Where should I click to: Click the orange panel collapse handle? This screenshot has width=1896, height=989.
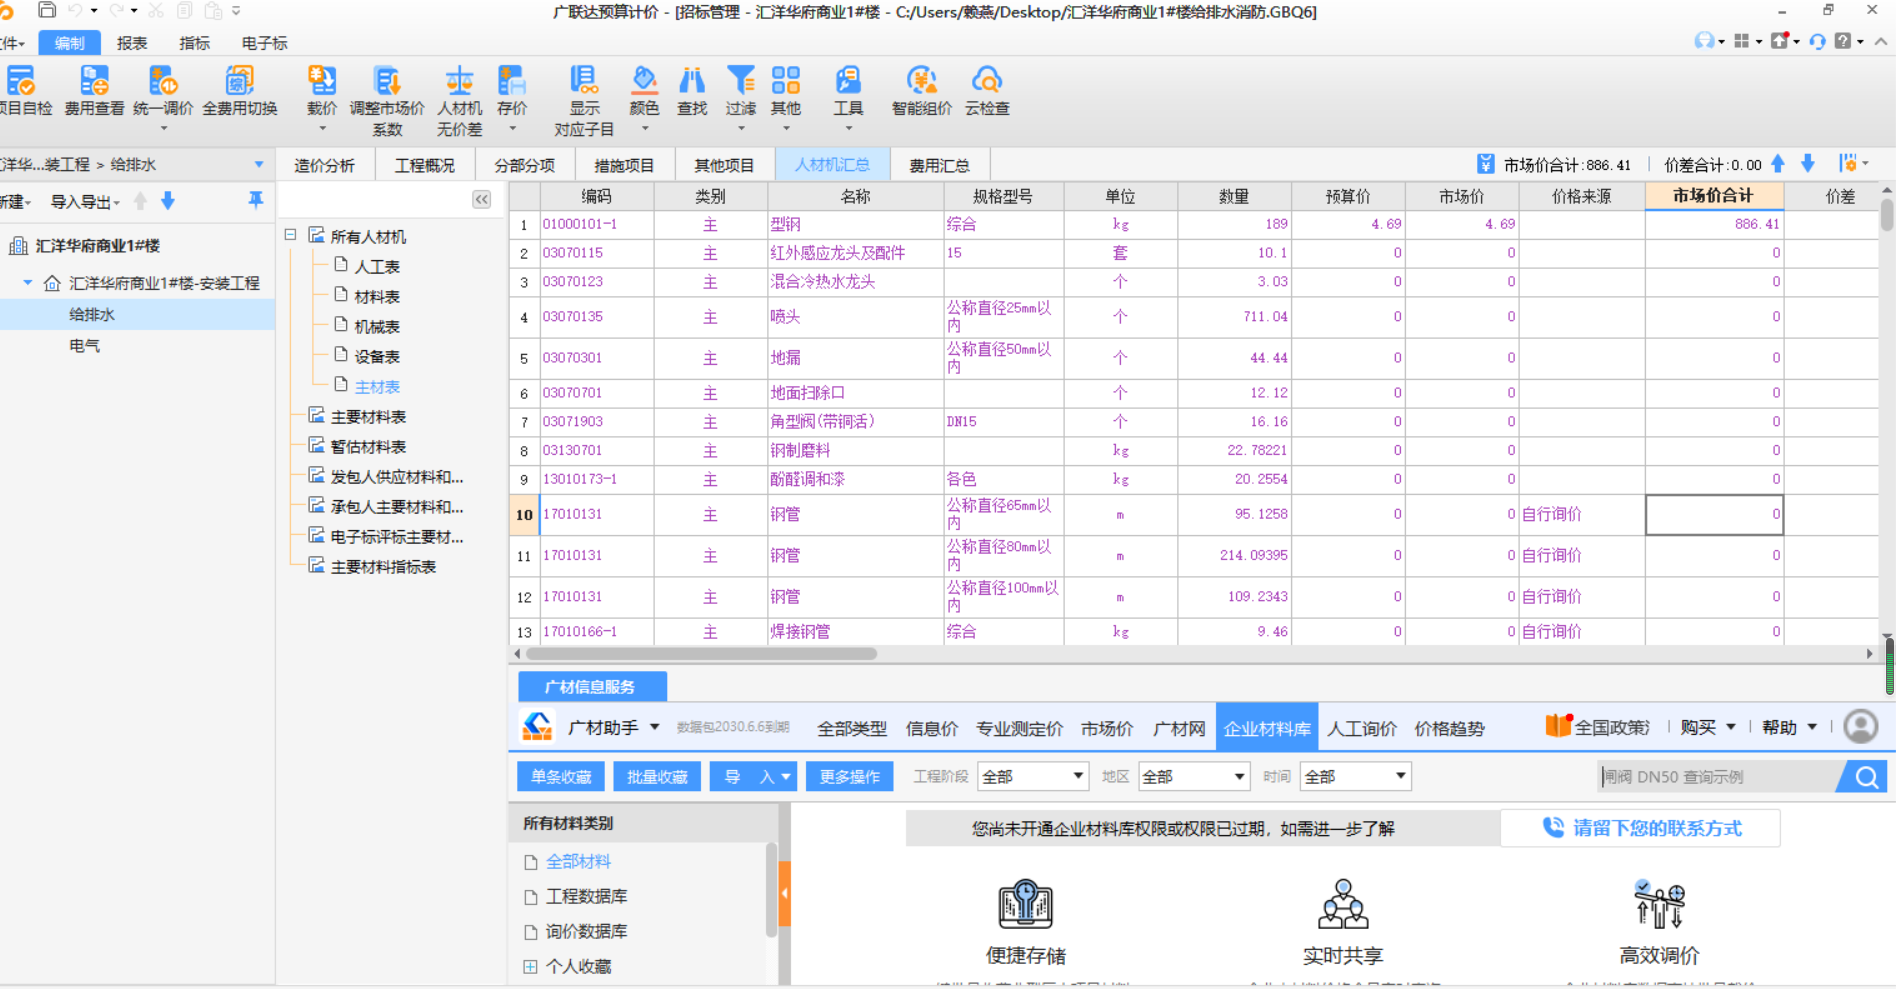pyautogui.click(x=785, y=893)
